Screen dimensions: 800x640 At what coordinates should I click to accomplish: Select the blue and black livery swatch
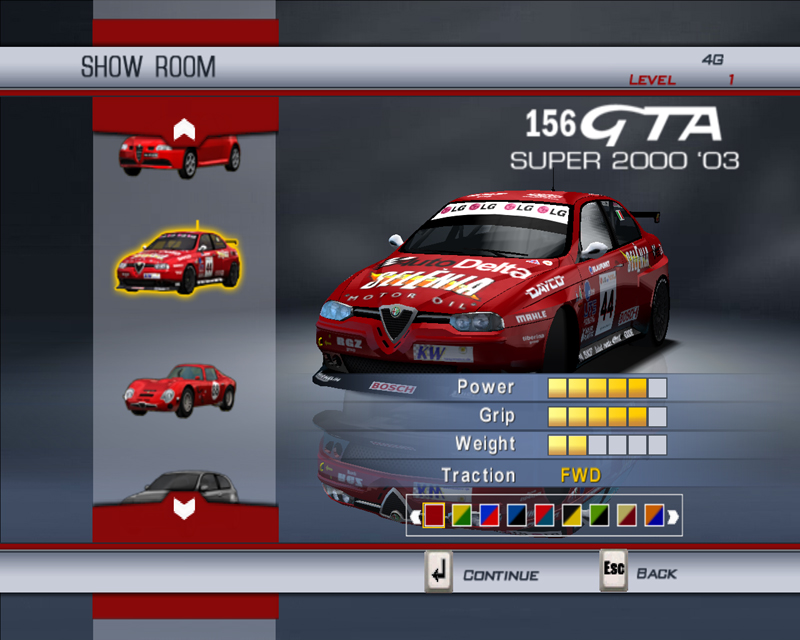point(517,515)
